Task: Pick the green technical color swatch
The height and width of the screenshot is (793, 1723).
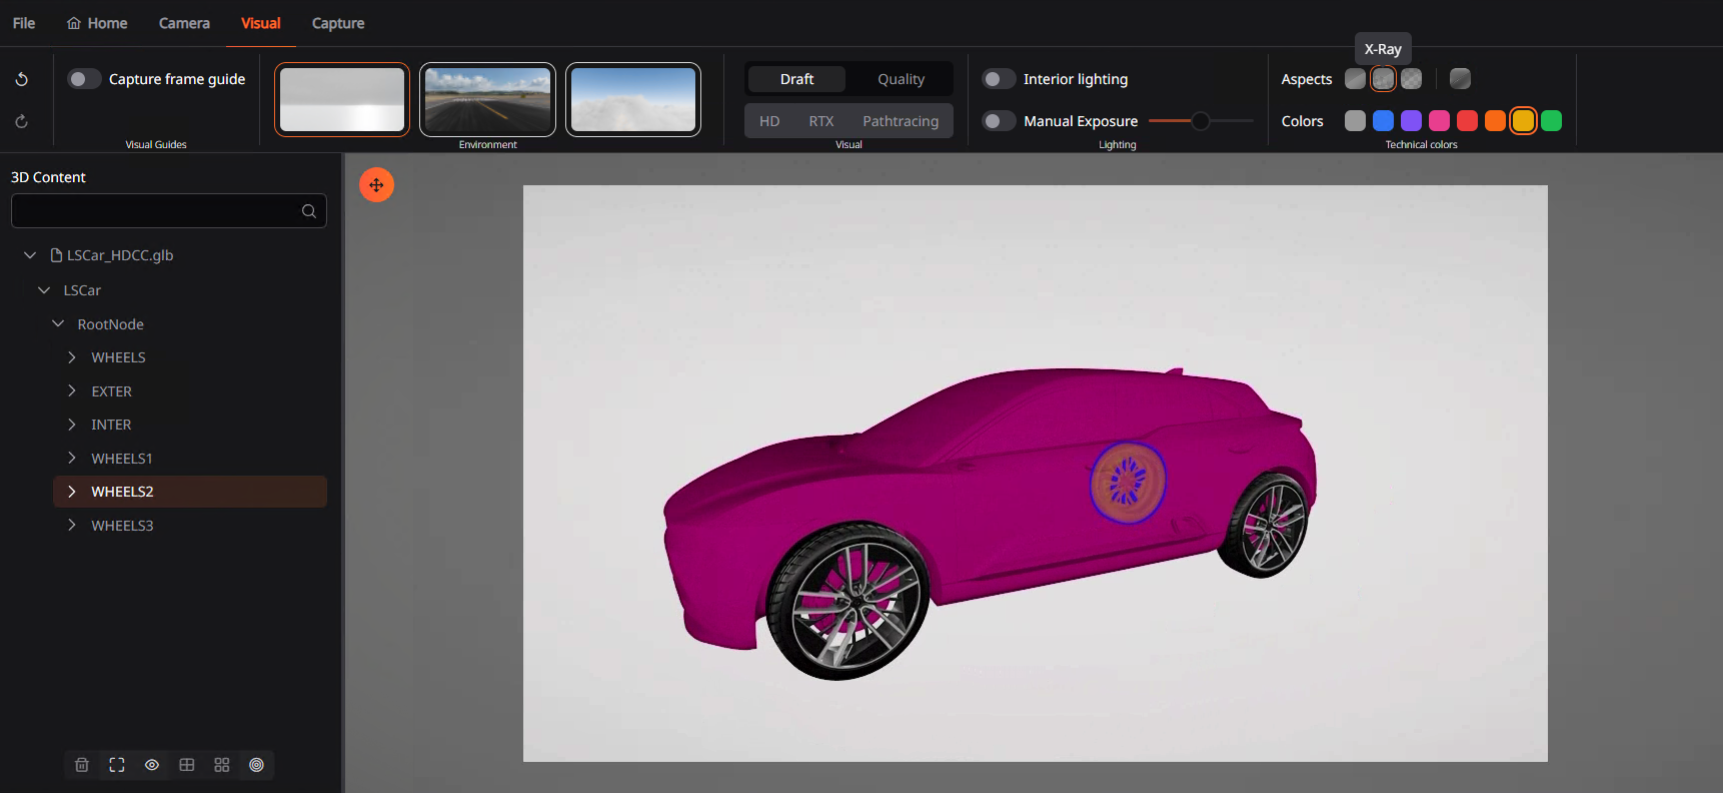Action: (x=1551, y=121)
